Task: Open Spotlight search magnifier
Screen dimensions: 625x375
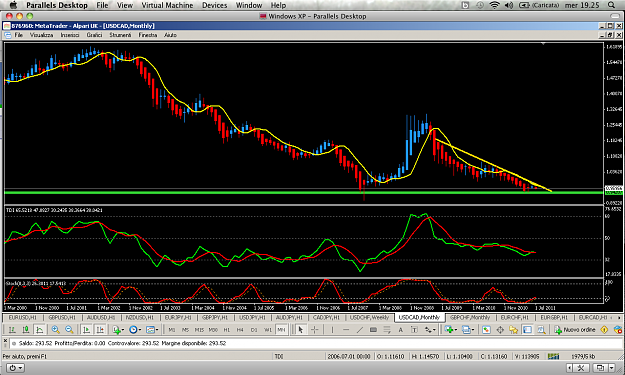Action: (611, 5)
